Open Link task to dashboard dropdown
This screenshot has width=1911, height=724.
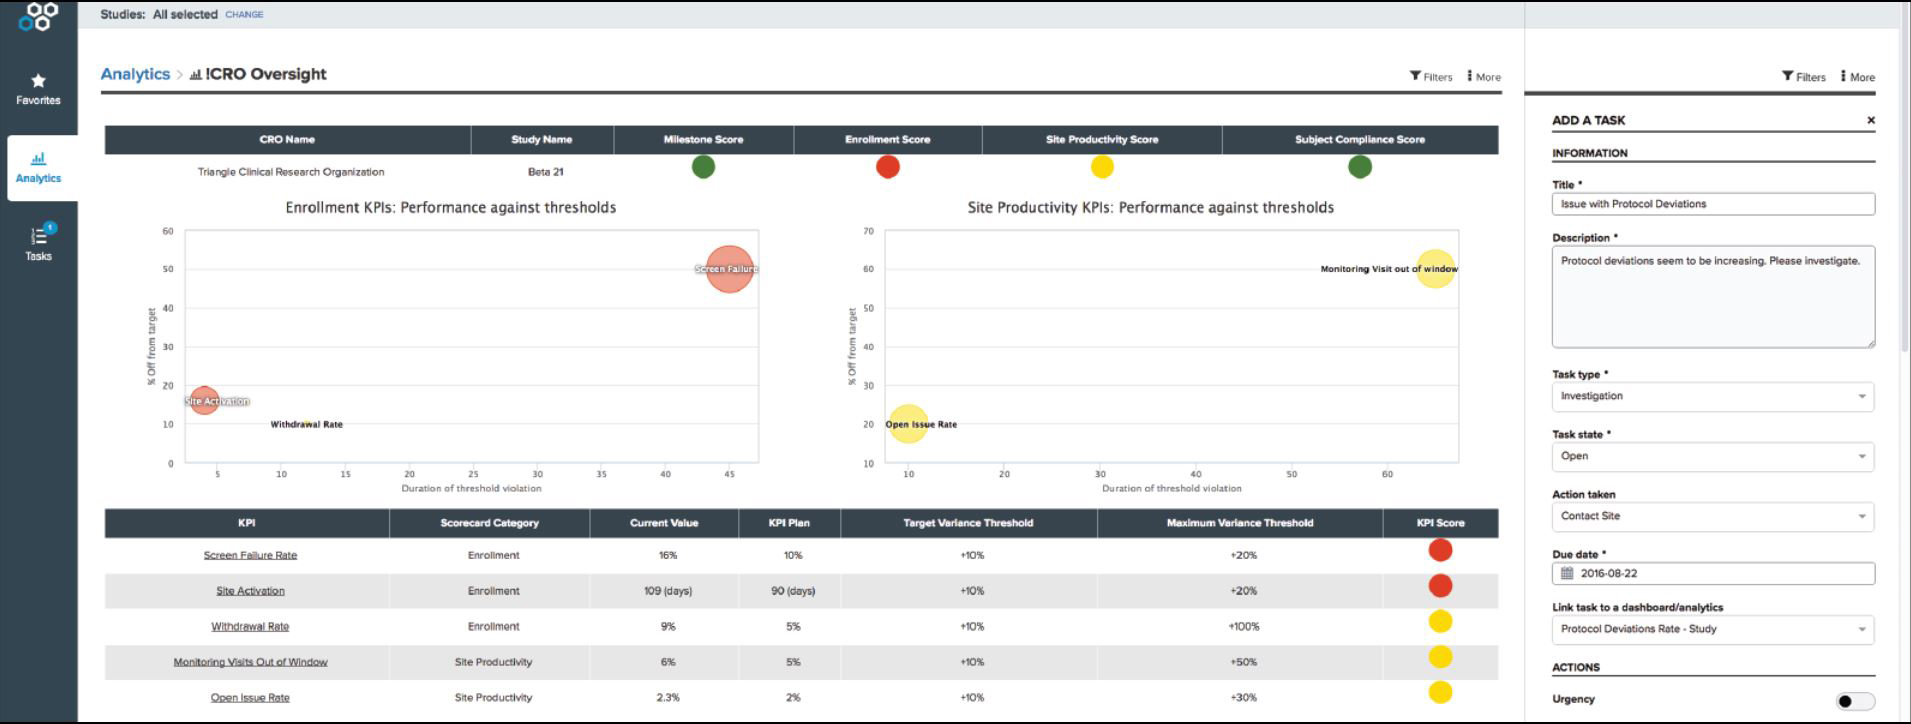pos(1861,630)
